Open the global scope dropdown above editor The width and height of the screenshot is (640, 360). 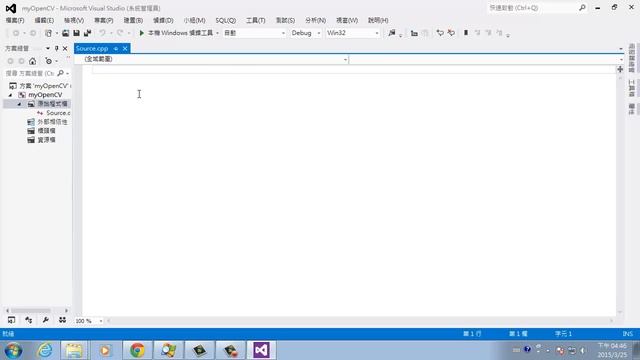[345, 60]
